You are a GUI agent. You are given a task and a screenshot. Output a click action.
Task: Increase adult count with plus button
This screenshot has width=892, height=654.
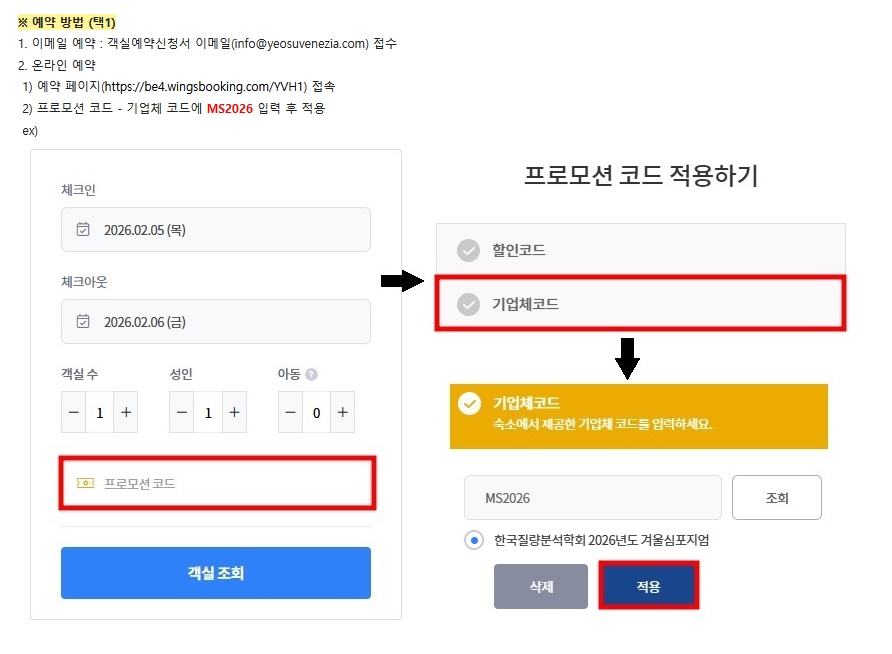pos(234,412)
